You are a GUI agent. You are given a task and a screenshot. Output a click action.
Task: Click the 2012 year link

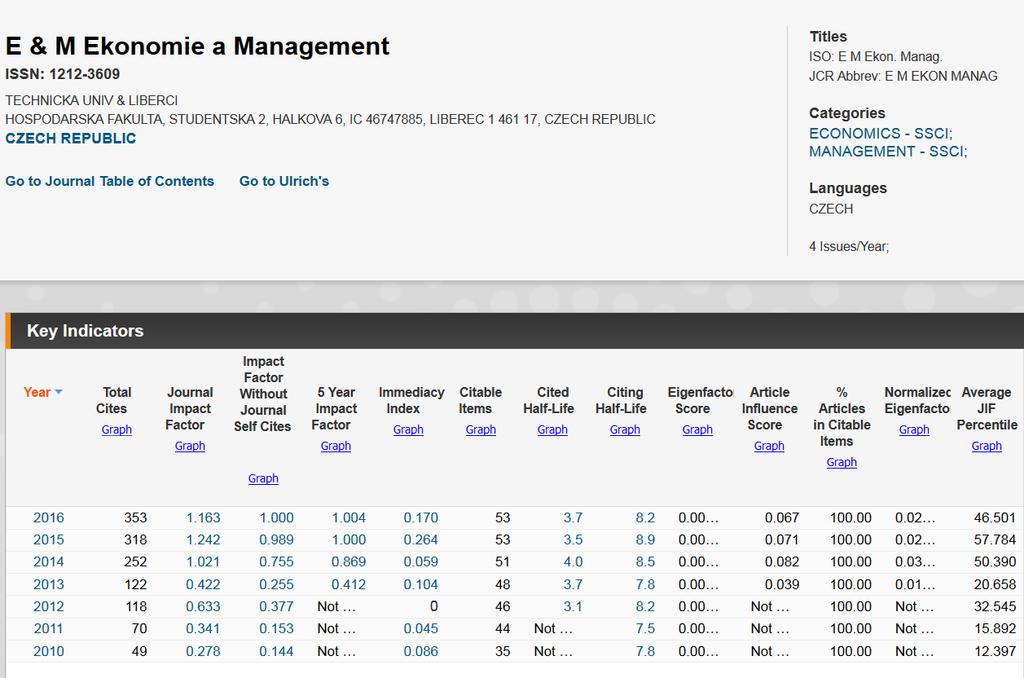point(49,607)
